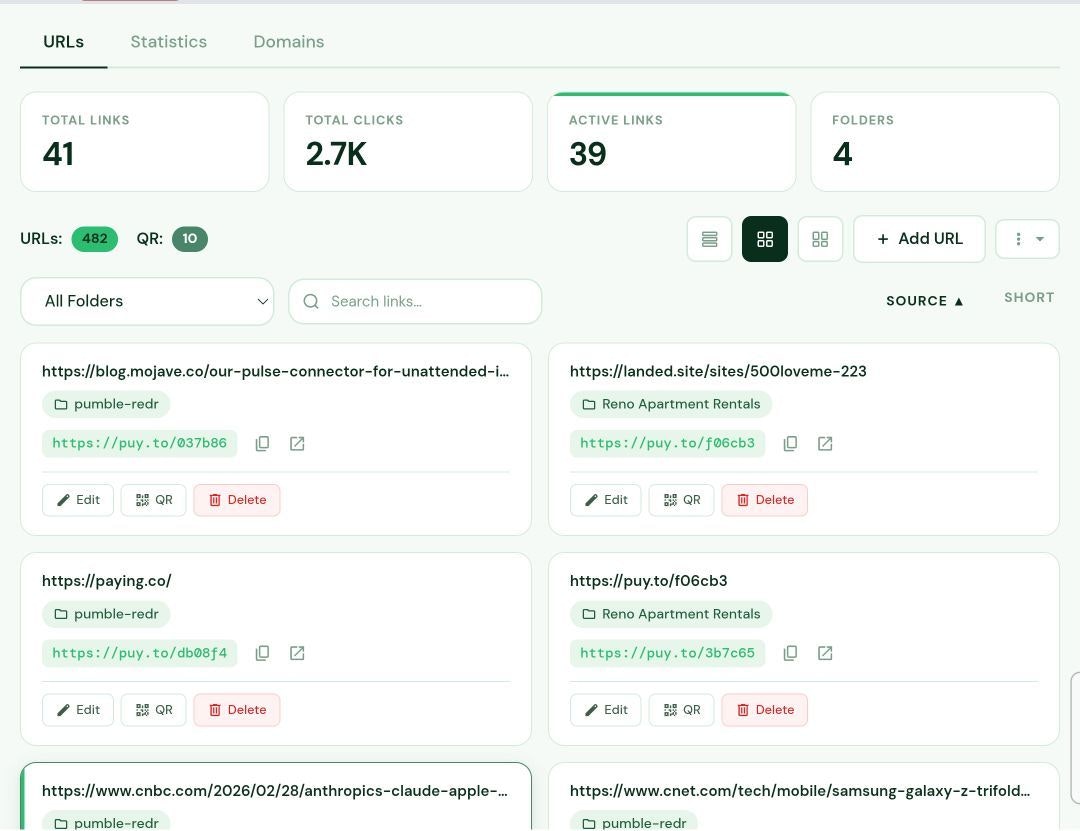The height and width of the screenshot is (831, 1080).
Task: Select the active four-square grid view icon
Action: 765,239
